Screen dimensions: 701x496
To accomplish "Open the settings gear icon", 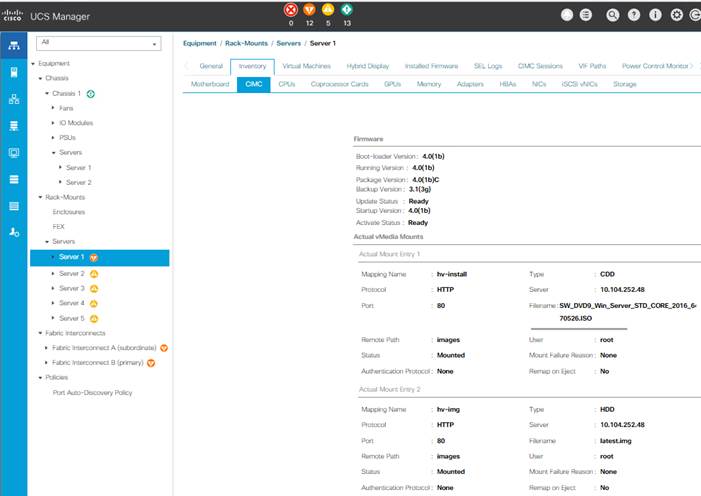I will tap(676, 15).
